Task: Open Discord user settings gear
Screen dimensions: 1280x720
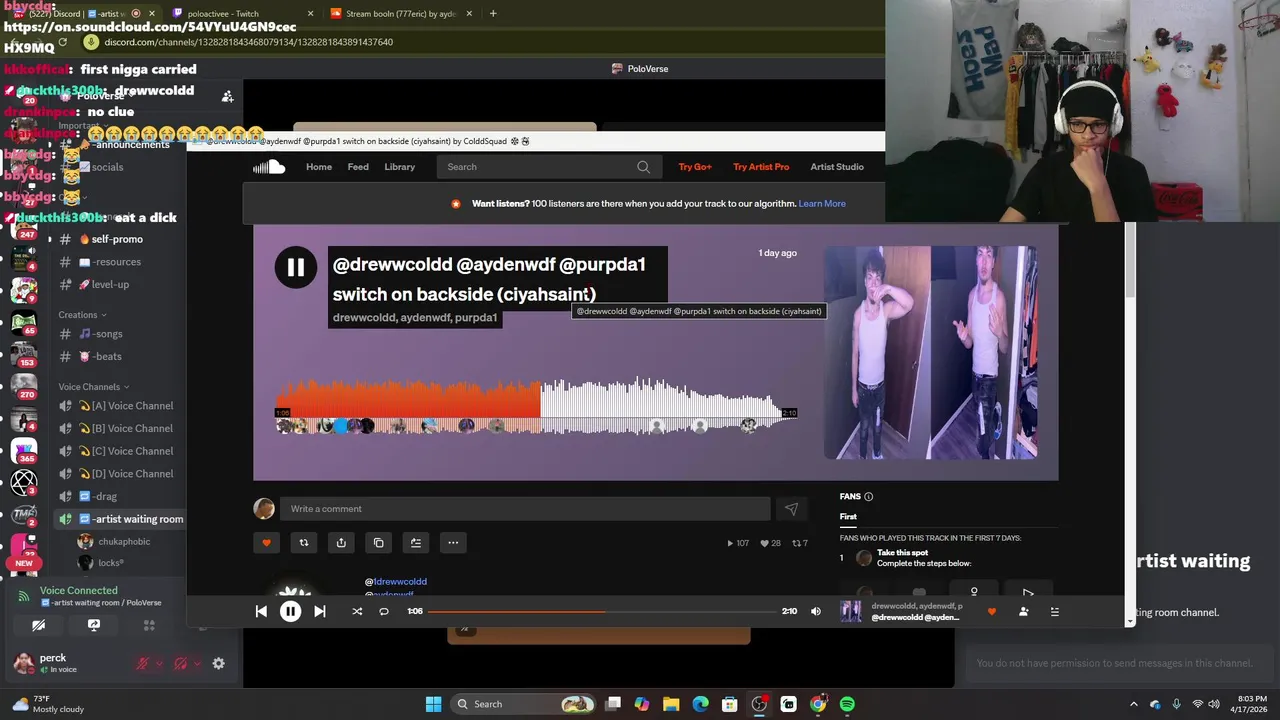Action: click(x=218, y=664)
